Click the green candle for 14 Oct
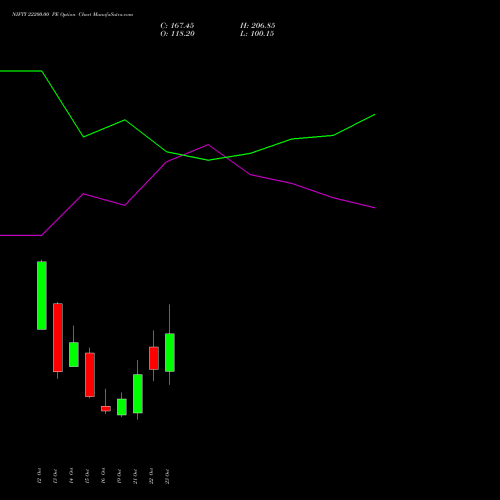 (74, 354)
